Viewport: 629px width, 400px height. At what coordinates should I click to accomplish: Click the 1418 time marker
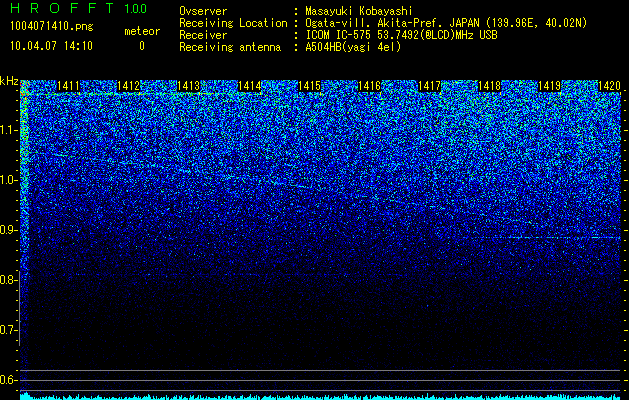490,86
